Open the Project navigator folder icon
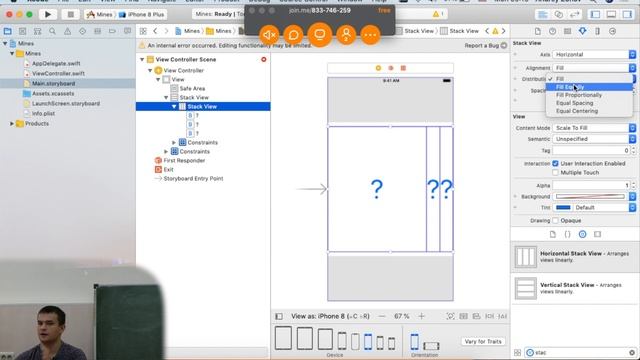Screen dimensions: 640x360 [x=7, y=31]
